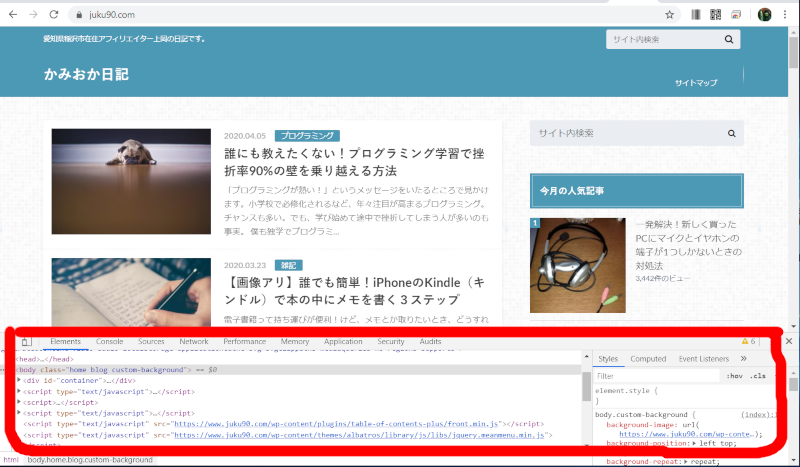The image size is (800, 467).
Task: Open the Memory tab
Action: [x=294, y=341]
